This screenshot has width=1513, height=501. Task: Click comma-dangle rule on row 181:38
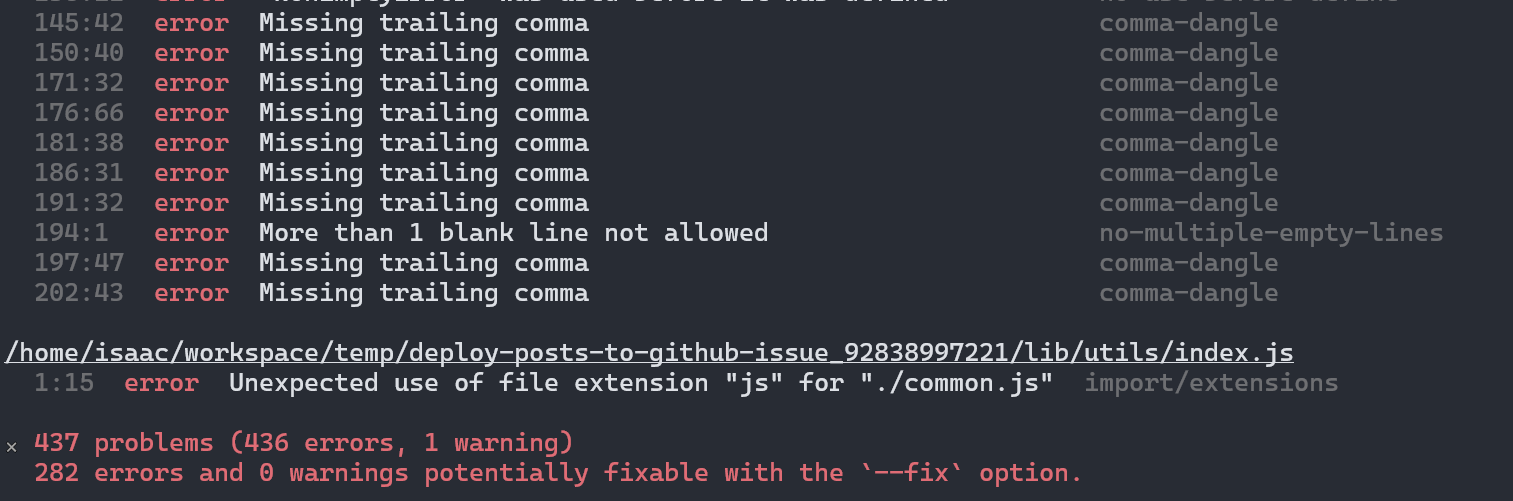pos(1188,143)
